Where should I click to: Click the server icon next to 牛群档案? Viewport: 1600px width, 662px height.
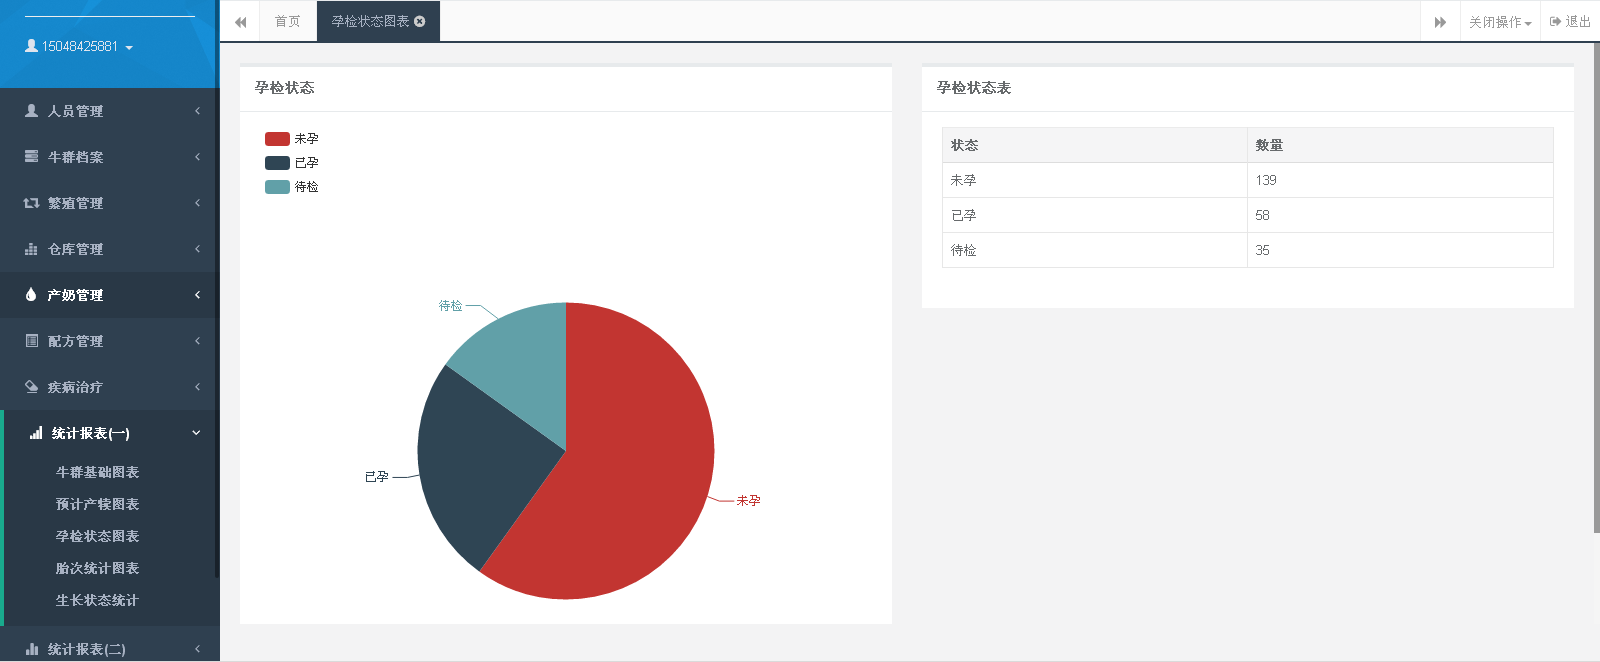(31, 157)
